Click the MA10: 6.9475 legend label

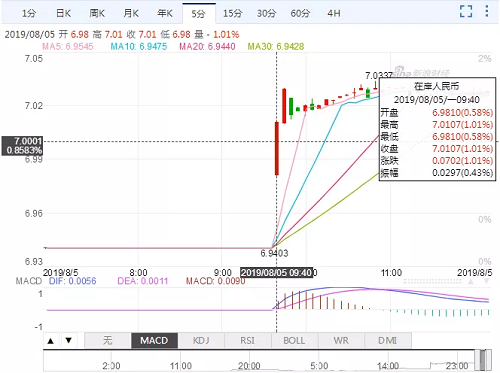click(x=139, y=46)
